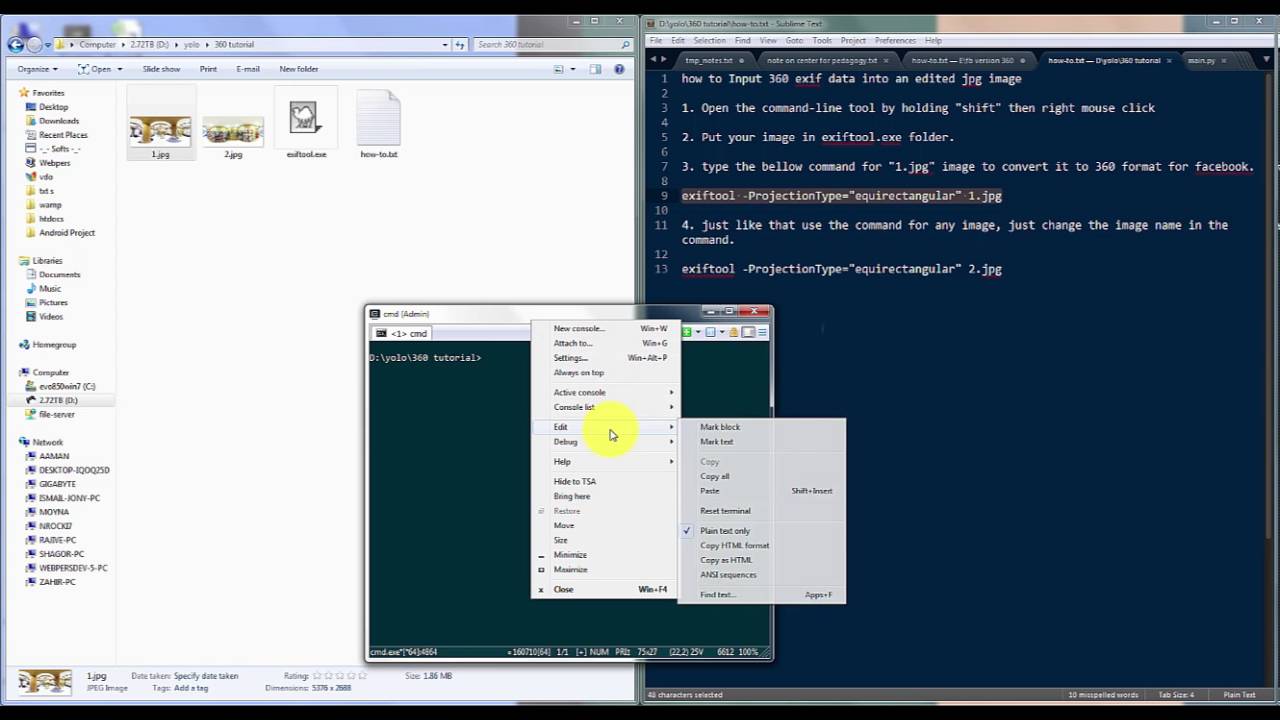Toggle the Plain text only option
Viewport: 1280px width, 720px height.
point(724,531)
